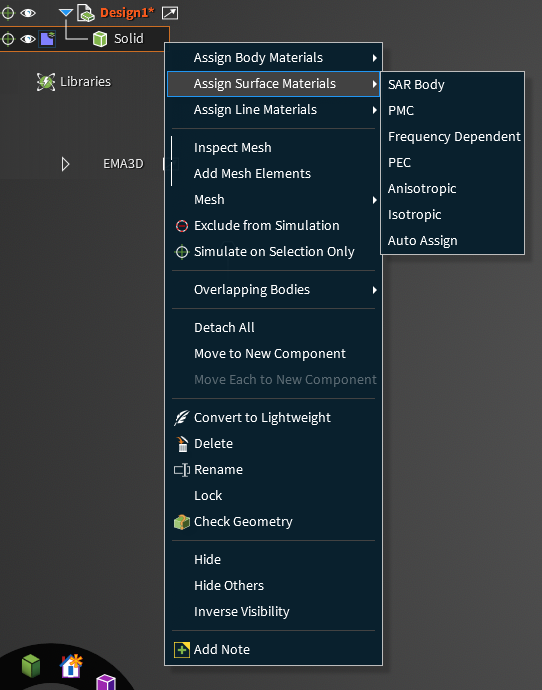Screen dimensions: 542x690
Task: Click the crosshair icon on Design1 row
Action: (x=7, y=13)
